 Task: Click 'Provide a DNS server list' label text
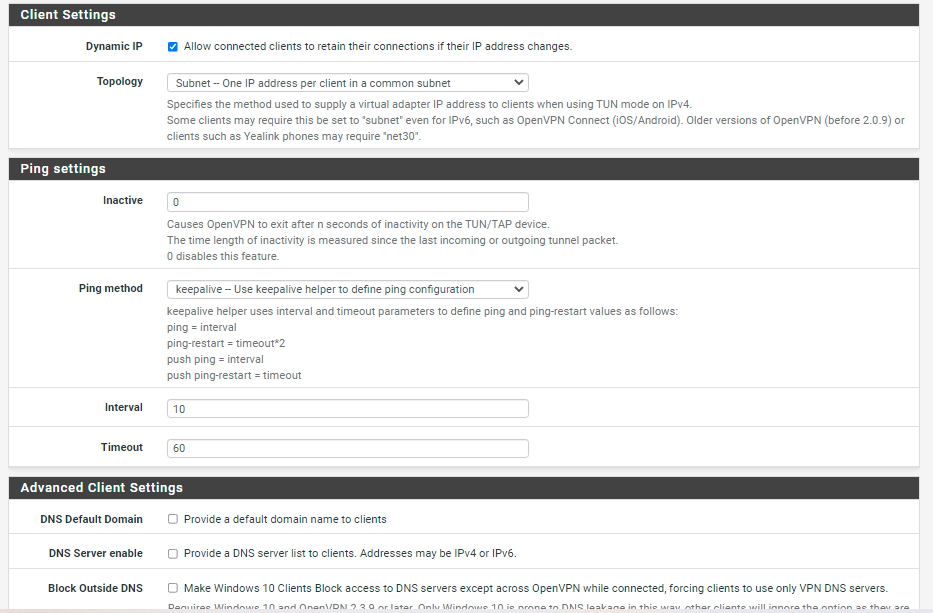pyautogui.click(x=350, y=553)
